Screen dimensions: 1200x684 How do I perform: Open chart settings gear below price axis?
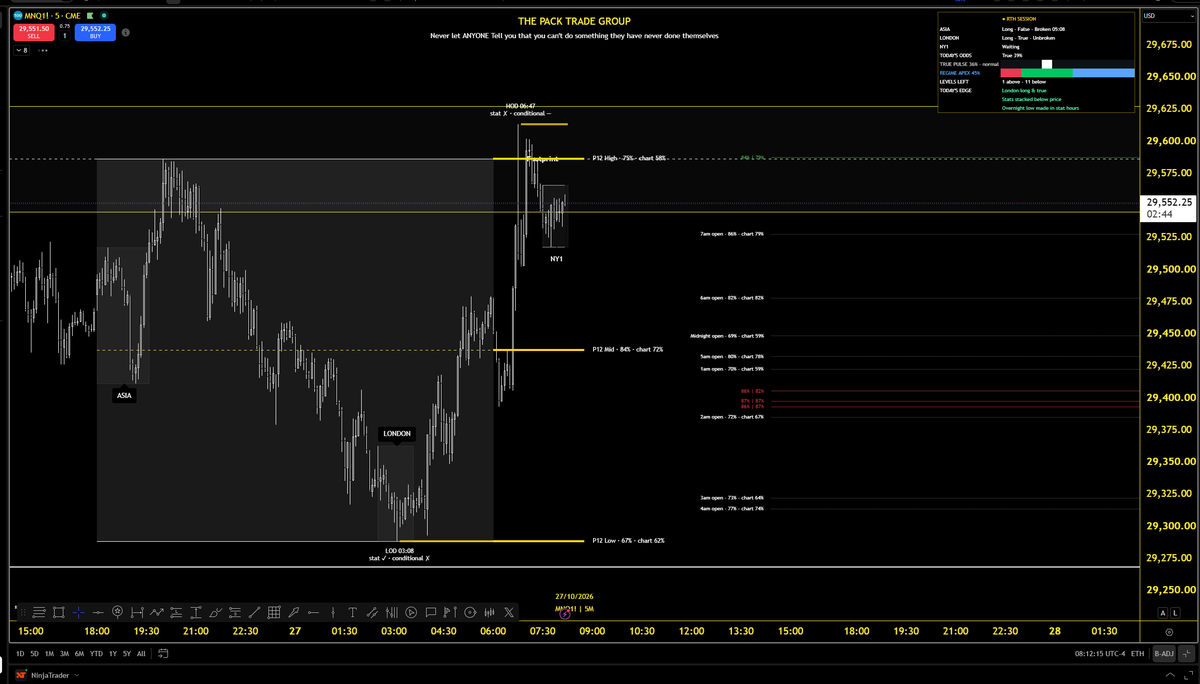[1169, 632]
